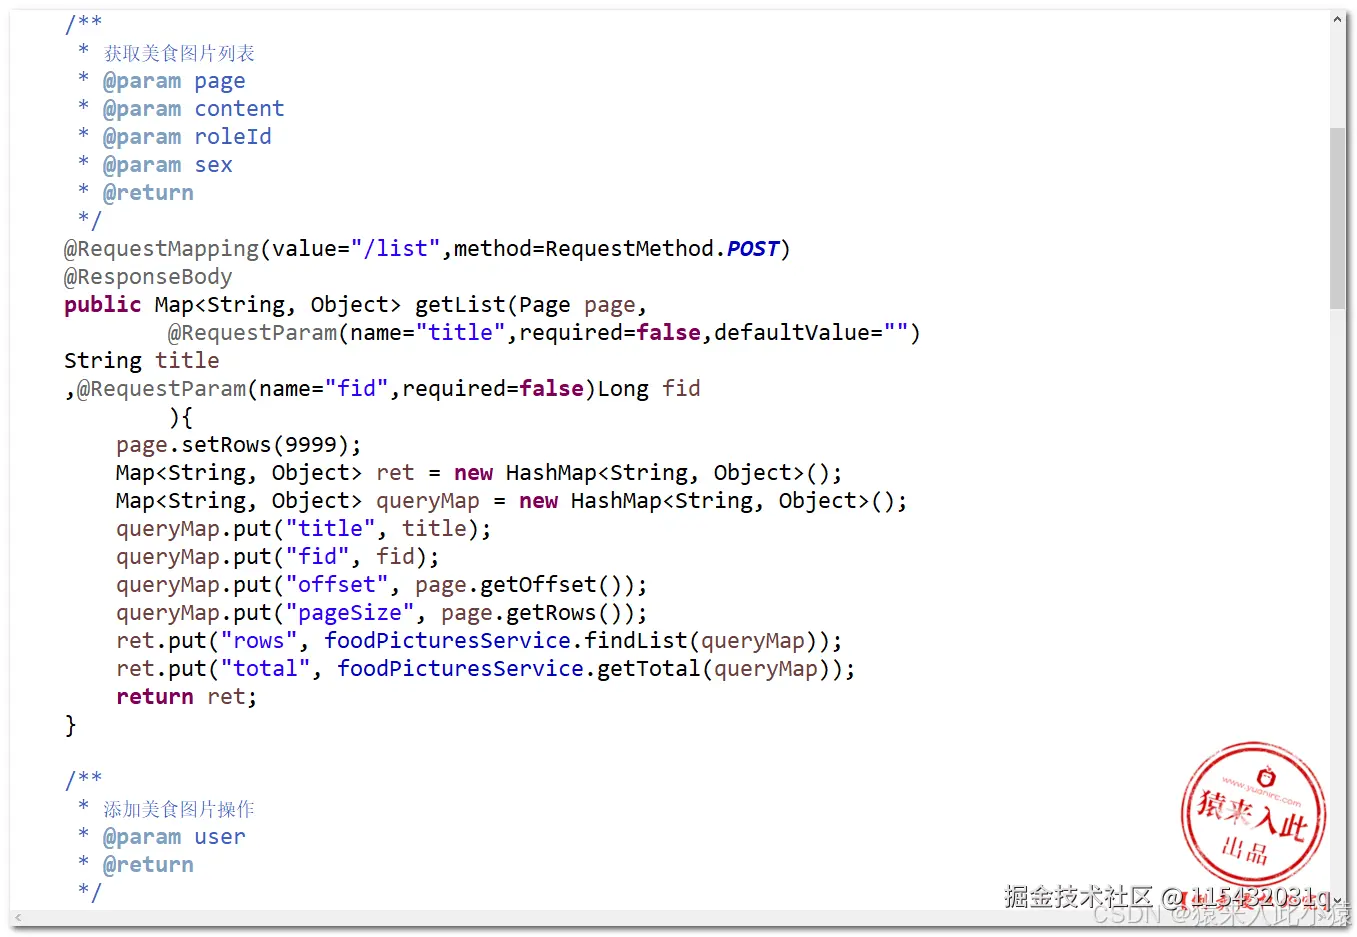Click the "String title" parameter line

pyautogui.click(x=142, y=361)
